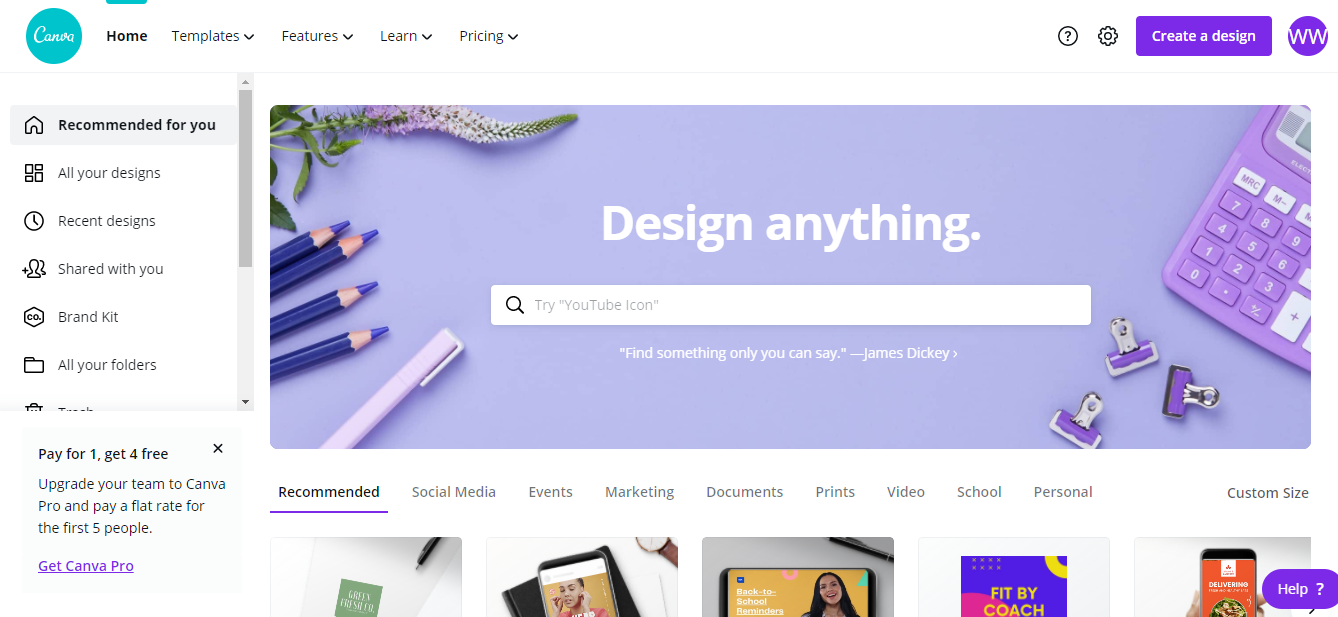Expand the Features dropdown menu
This screenshot has height=617, width=1338.
click(x=318, y=36)
